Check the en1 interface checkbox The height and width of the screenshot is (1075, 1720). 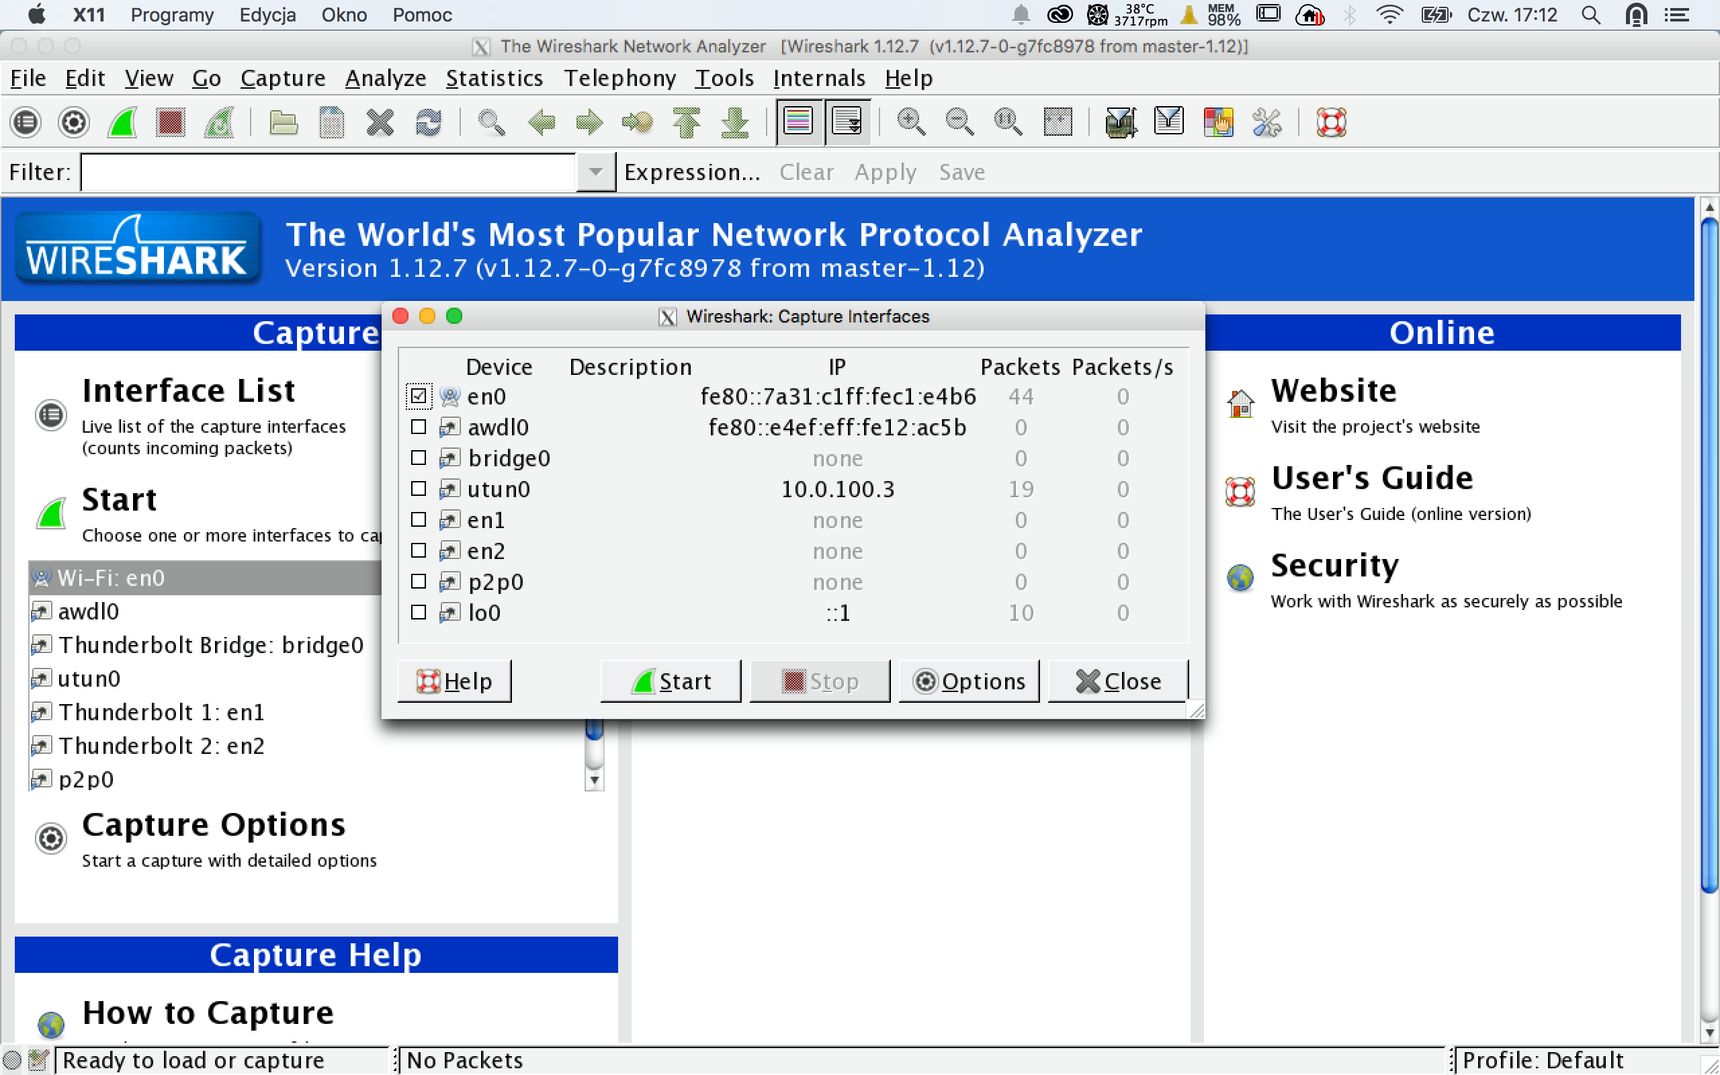click(x=419, y=520)
